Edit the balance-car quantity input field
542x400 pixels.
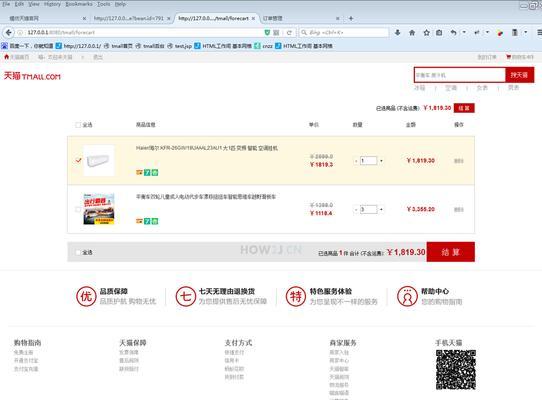[x=368, y=210]
